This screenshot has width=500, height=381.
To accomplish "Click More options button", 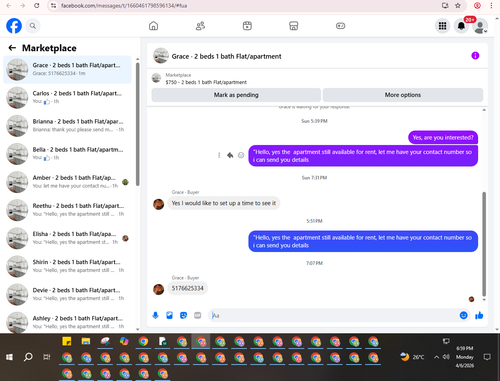I will click(403, 95).
